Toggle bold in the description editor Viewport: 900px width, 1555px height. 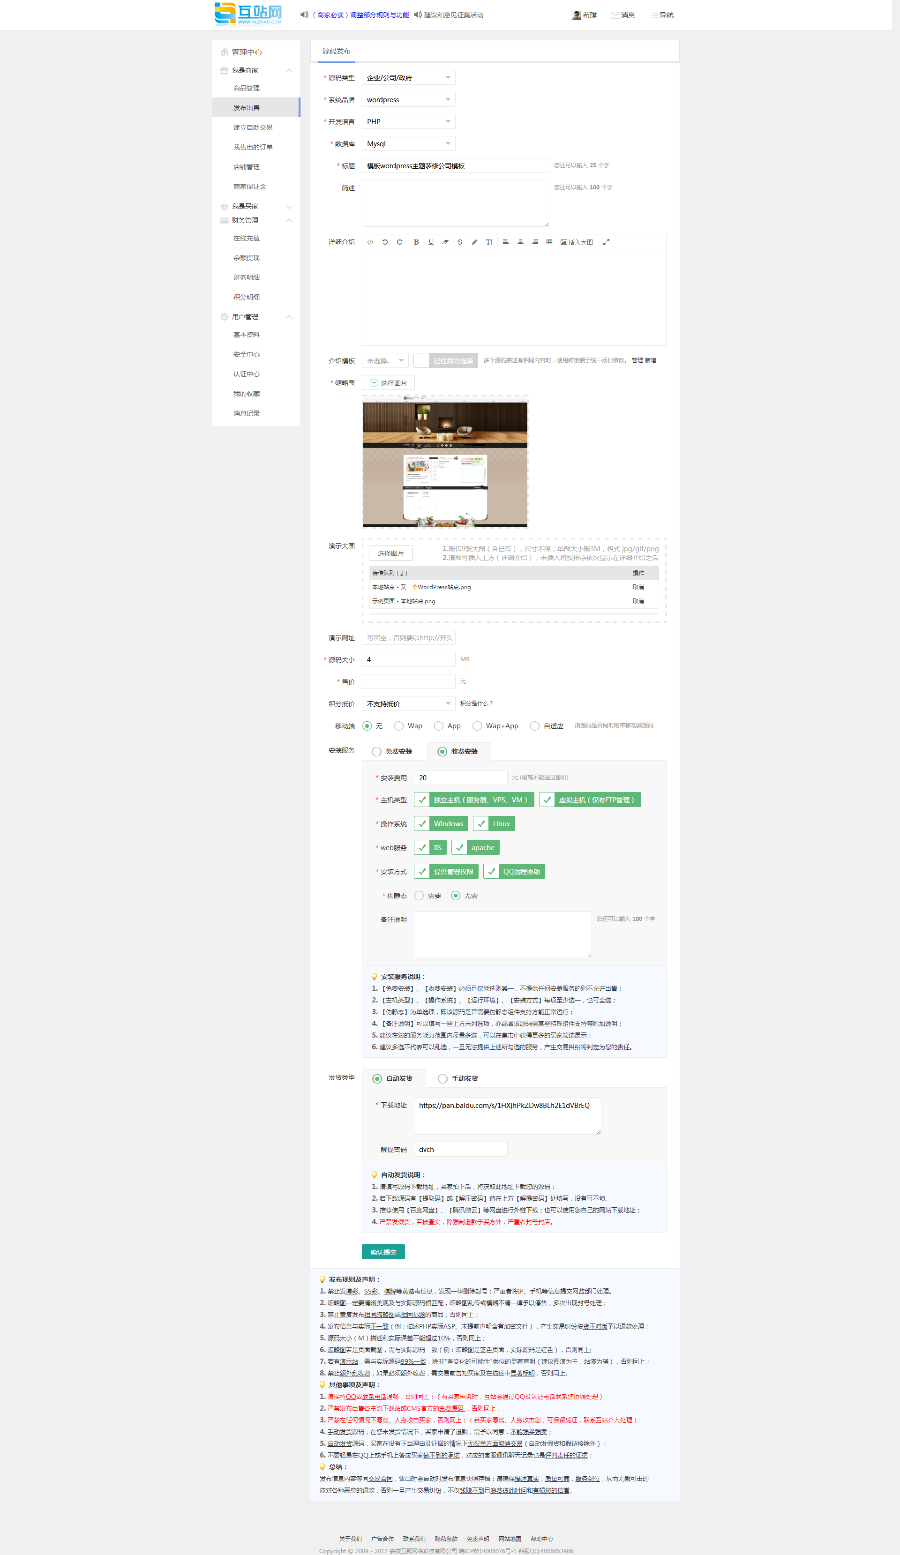[x=416, y=242]
